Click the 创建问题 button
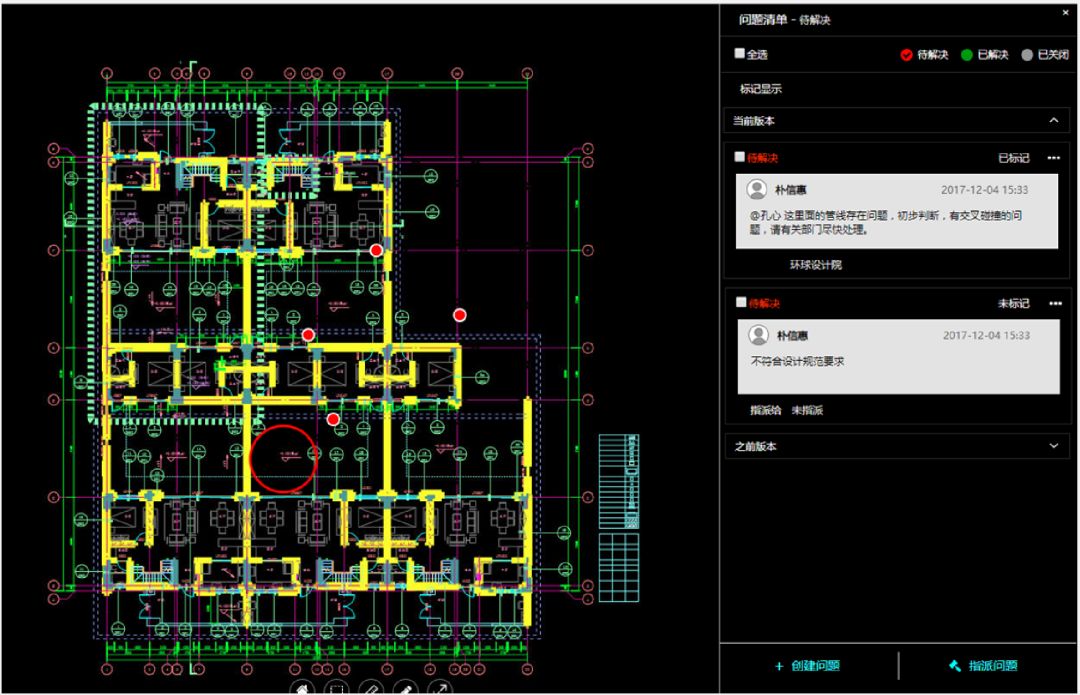This screenshot has width=1080, height=695. 807,666
